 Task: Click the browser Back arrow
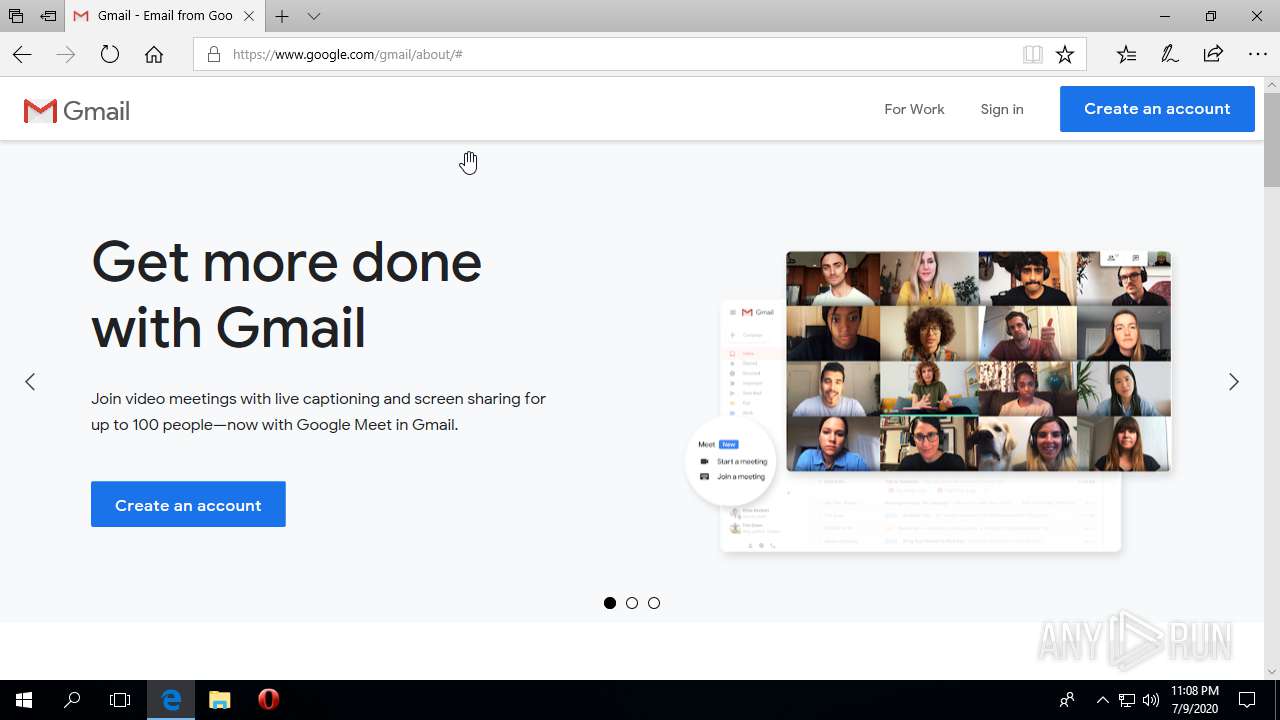(x=22, y=55)
